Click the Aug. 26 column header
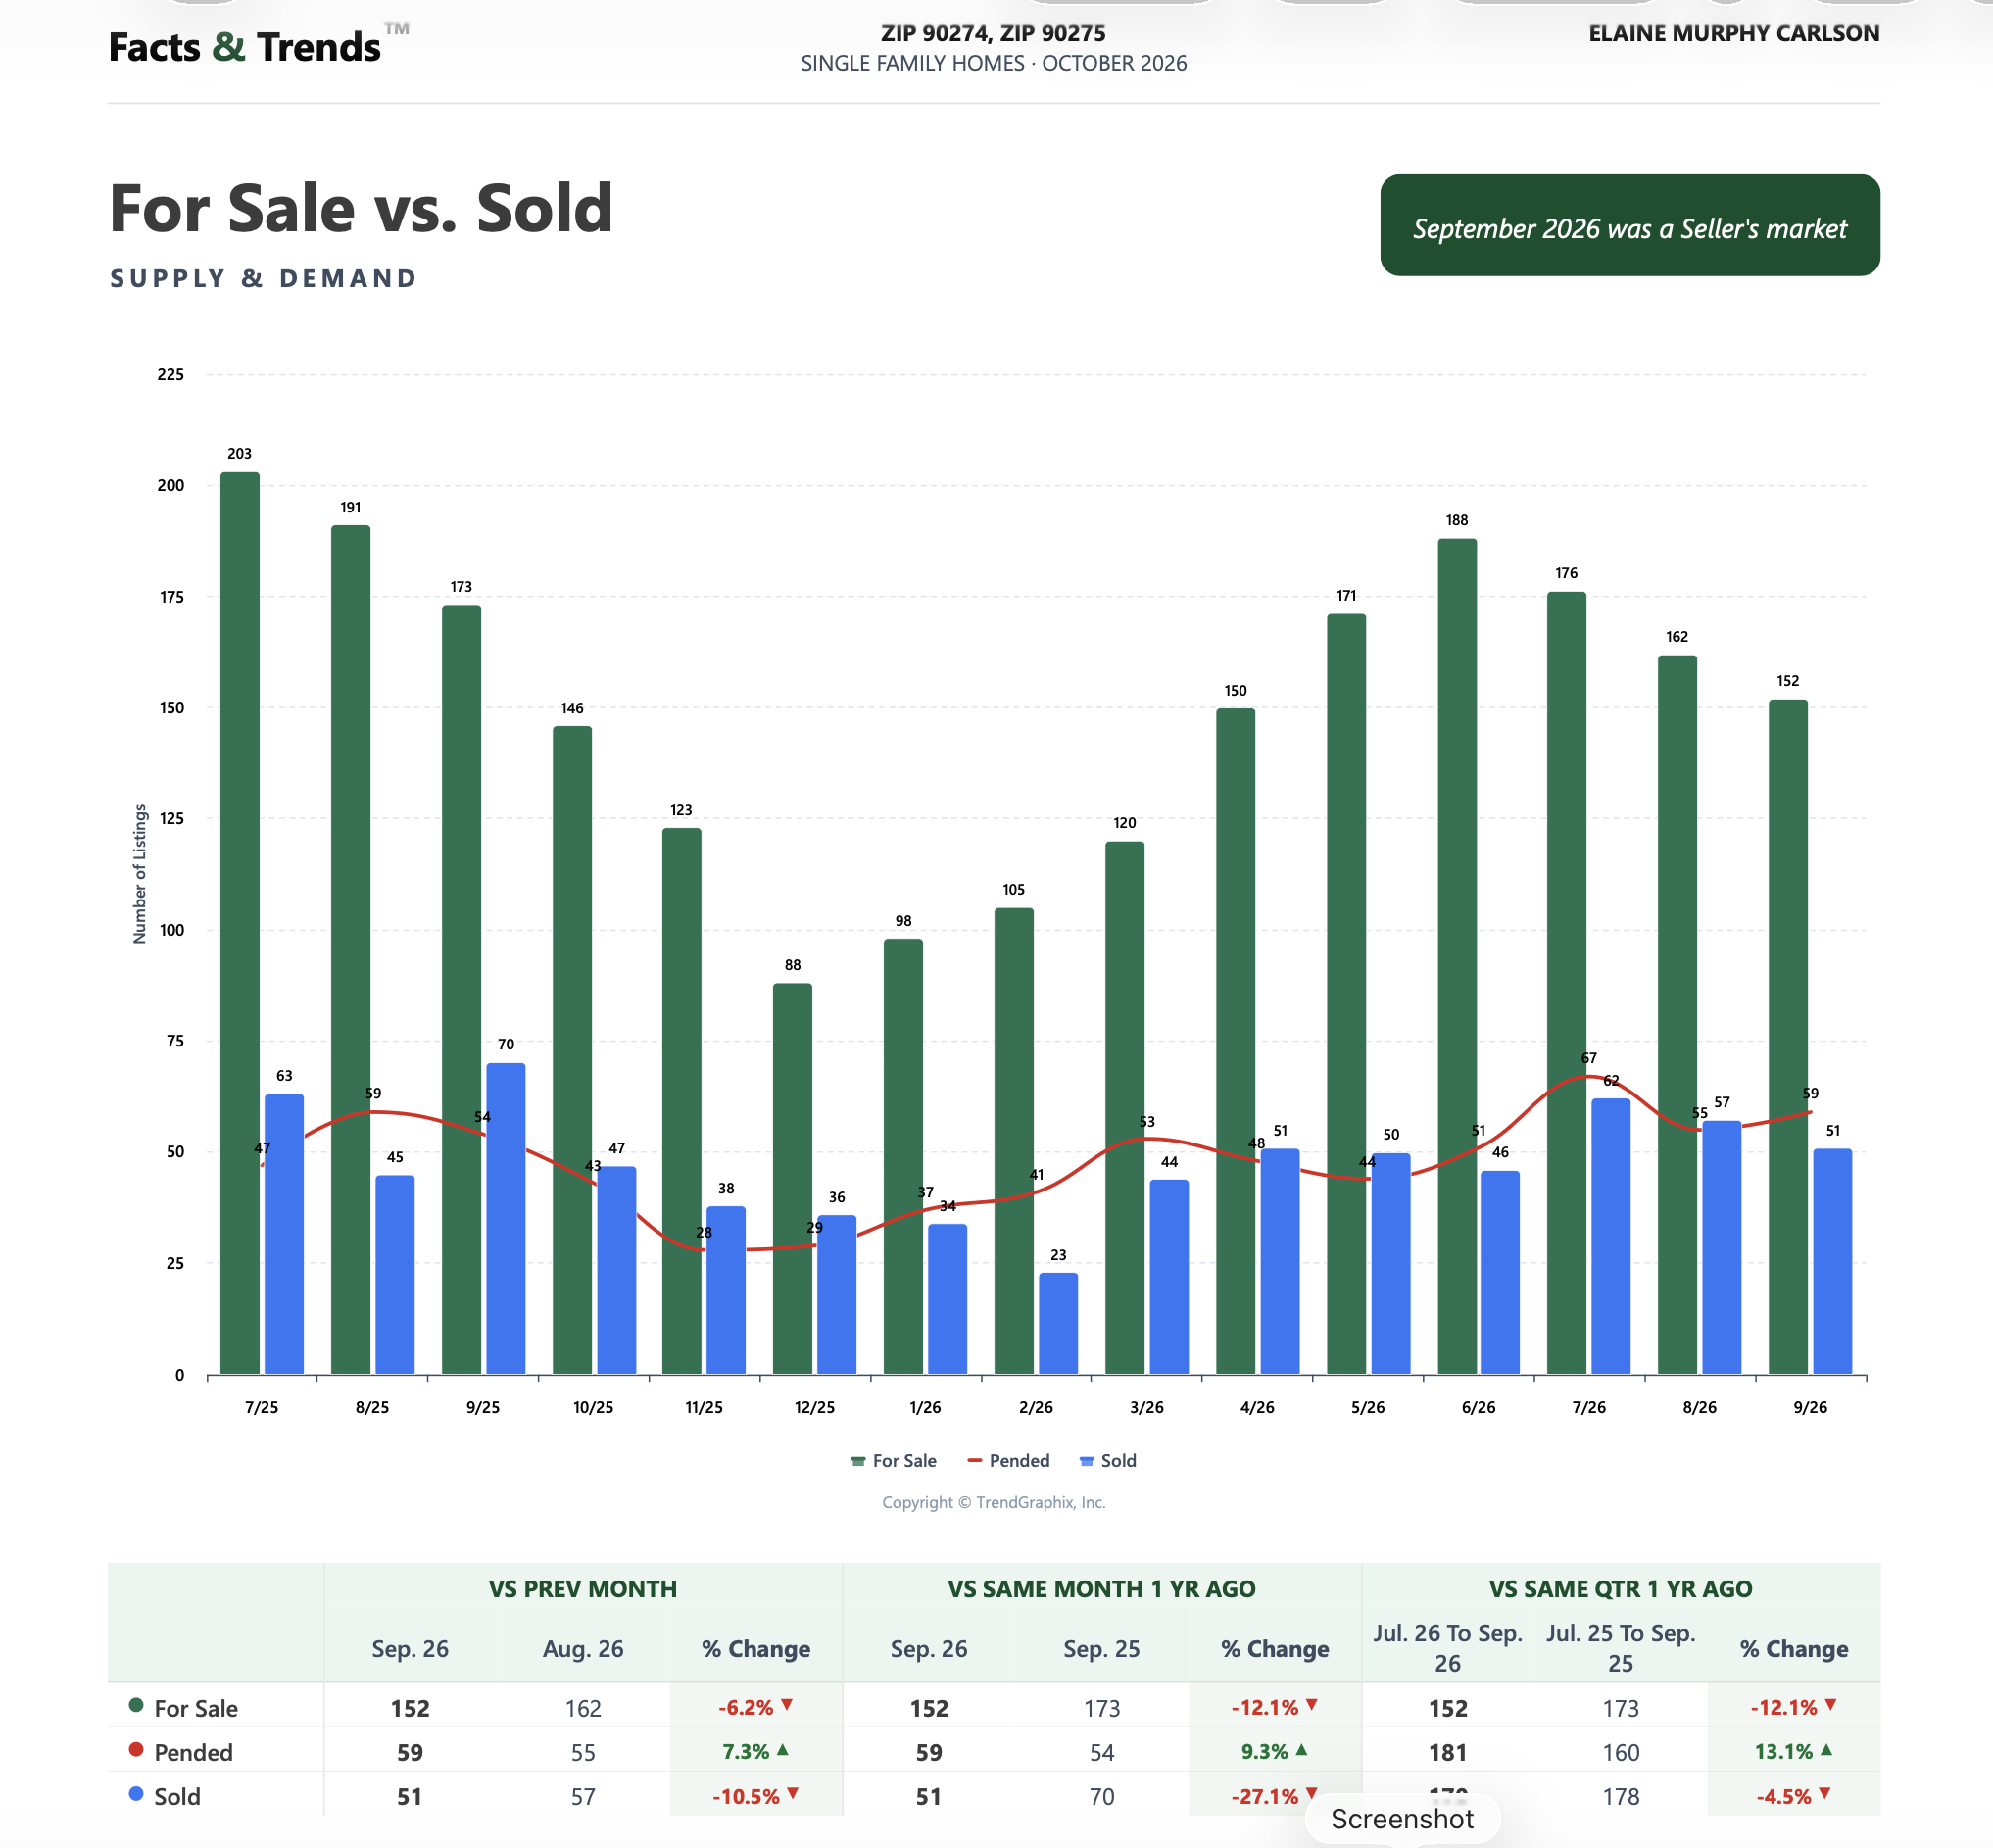The image size is (1993, 1848). pyautogui.click(x=583, y=1649)
